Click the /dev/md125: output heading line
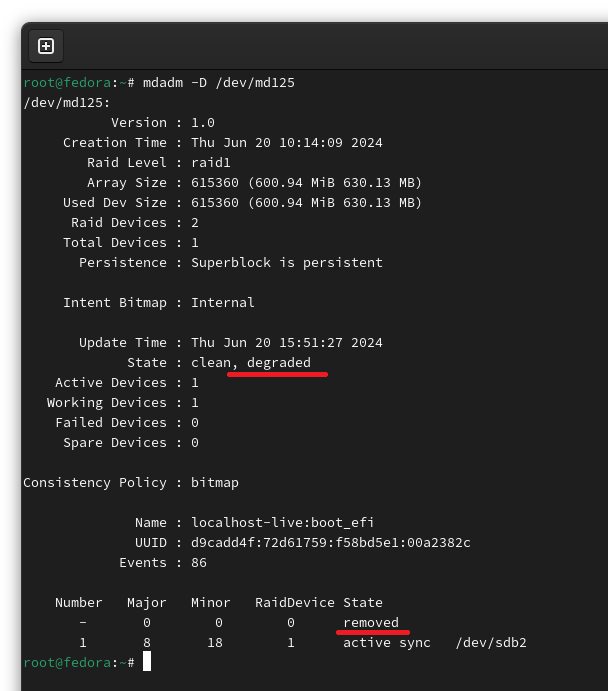 pyautogui.click(x=67, y=103)
